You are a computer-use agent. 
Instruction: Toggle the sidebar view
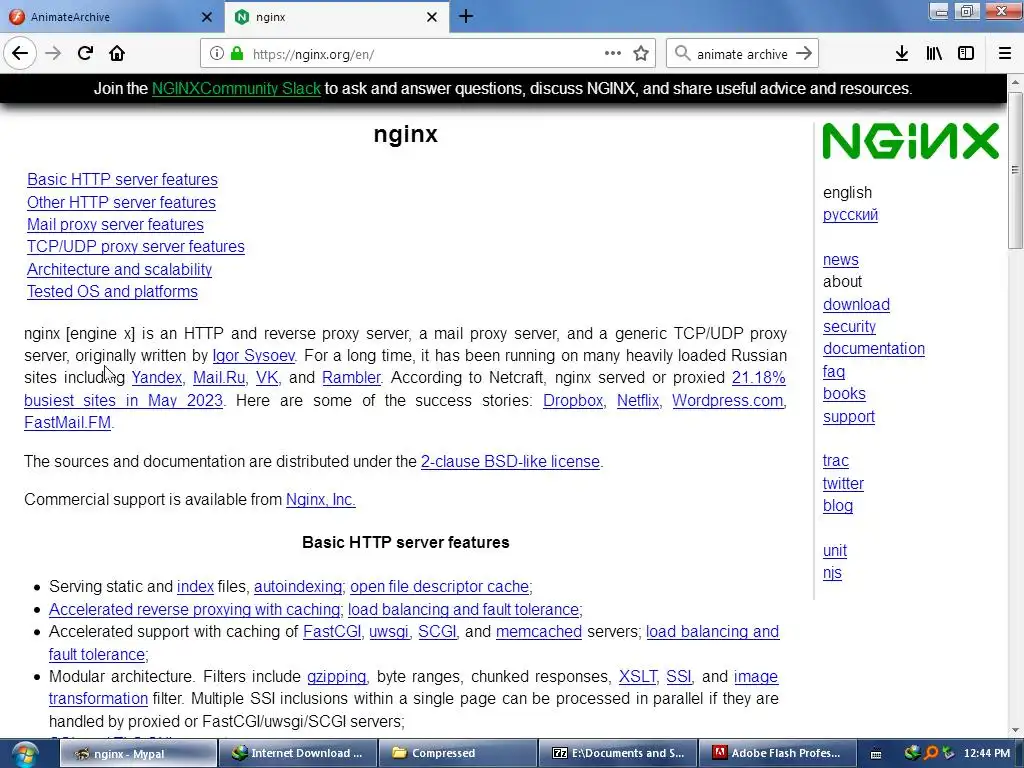point(966,54)
